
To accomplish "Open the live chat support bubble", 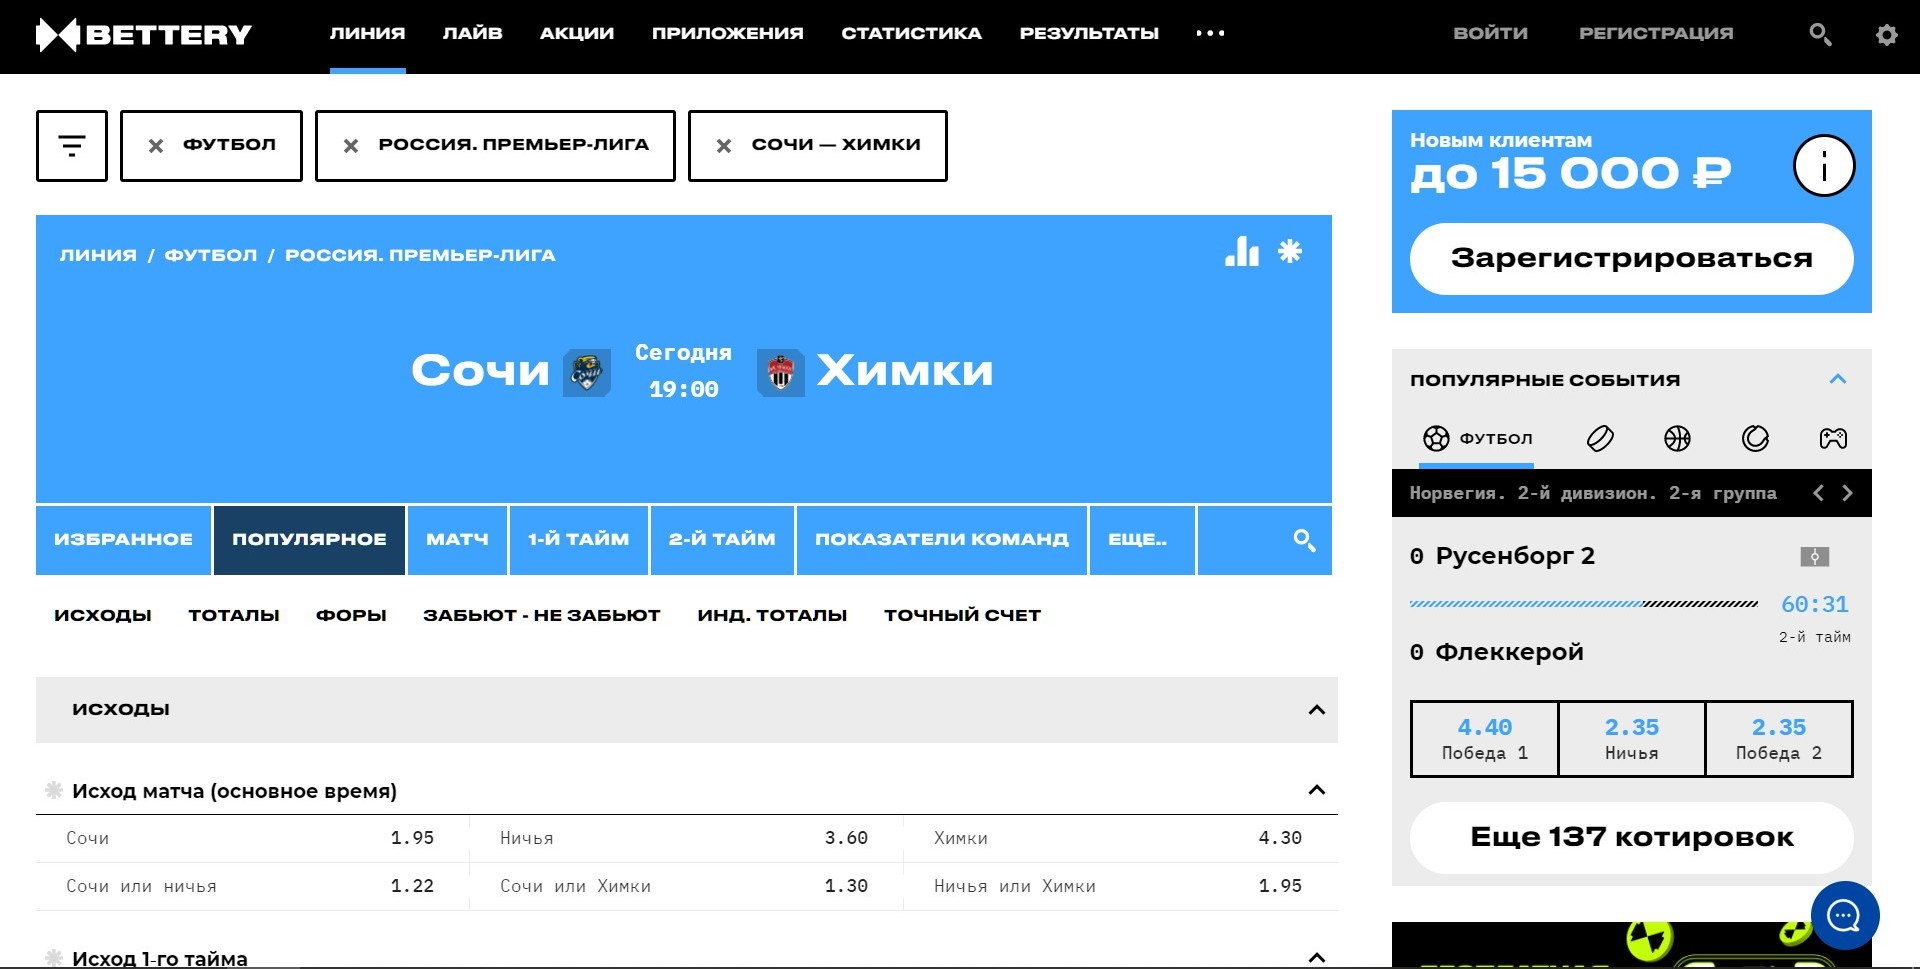I will point(1844,915).
